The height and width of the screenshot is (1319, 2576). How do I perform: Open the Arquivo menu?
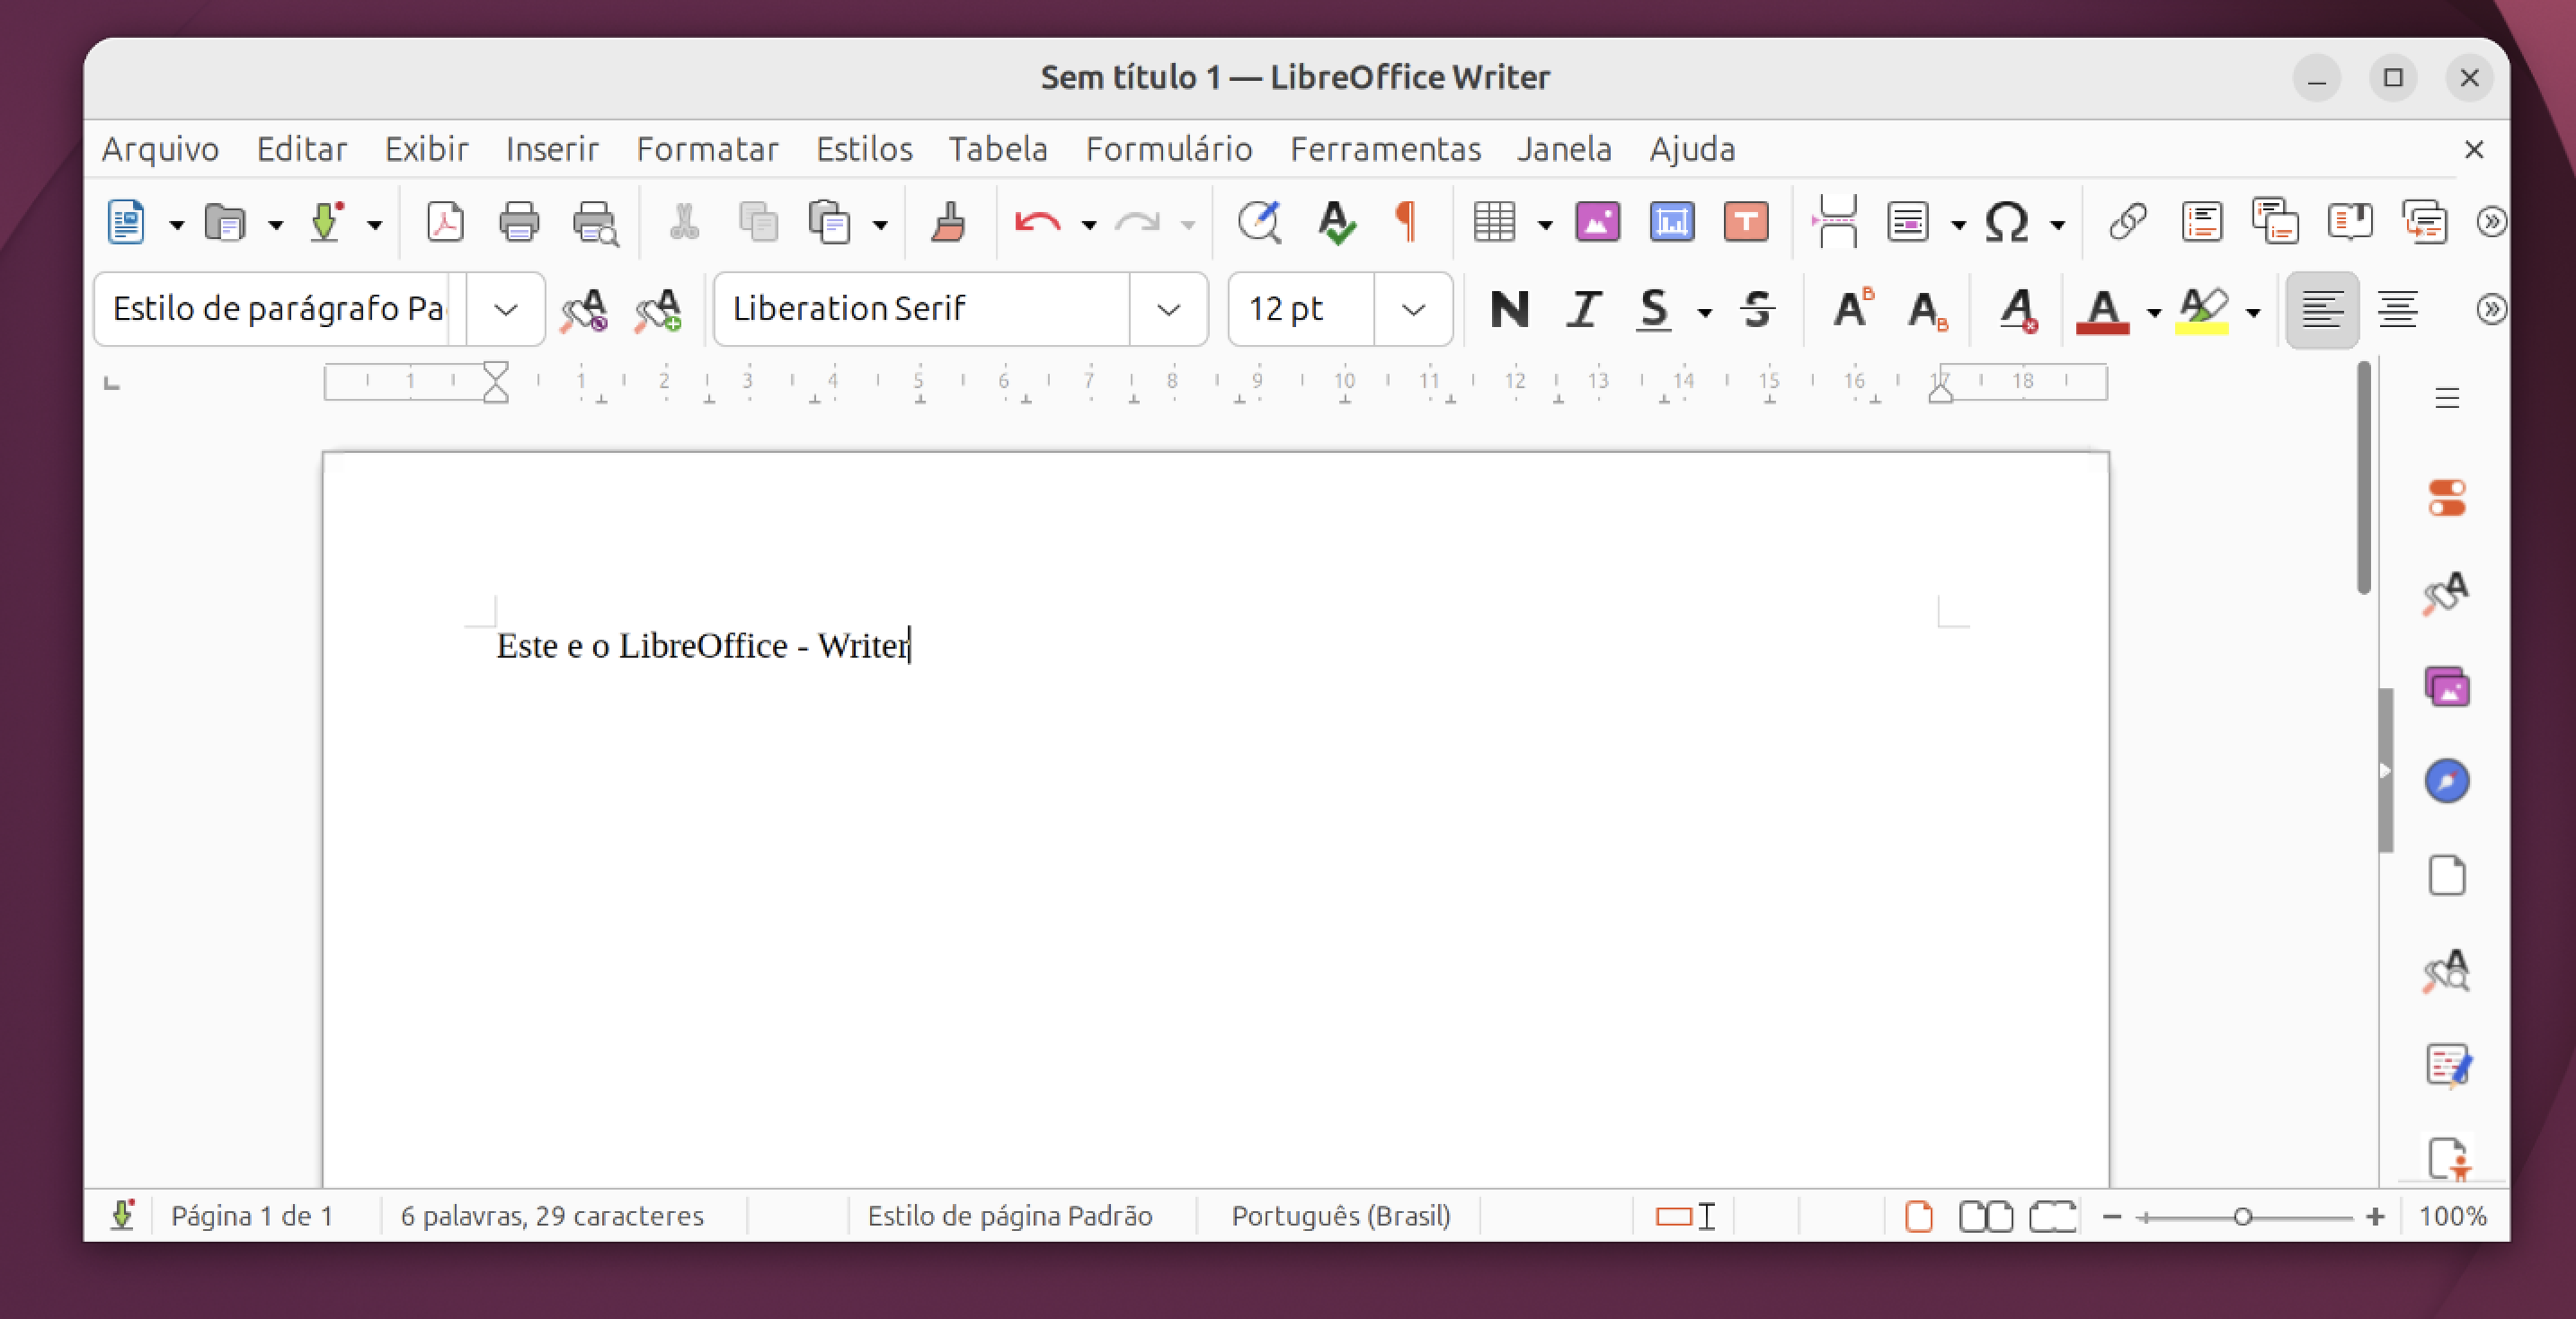coord(160,149)
